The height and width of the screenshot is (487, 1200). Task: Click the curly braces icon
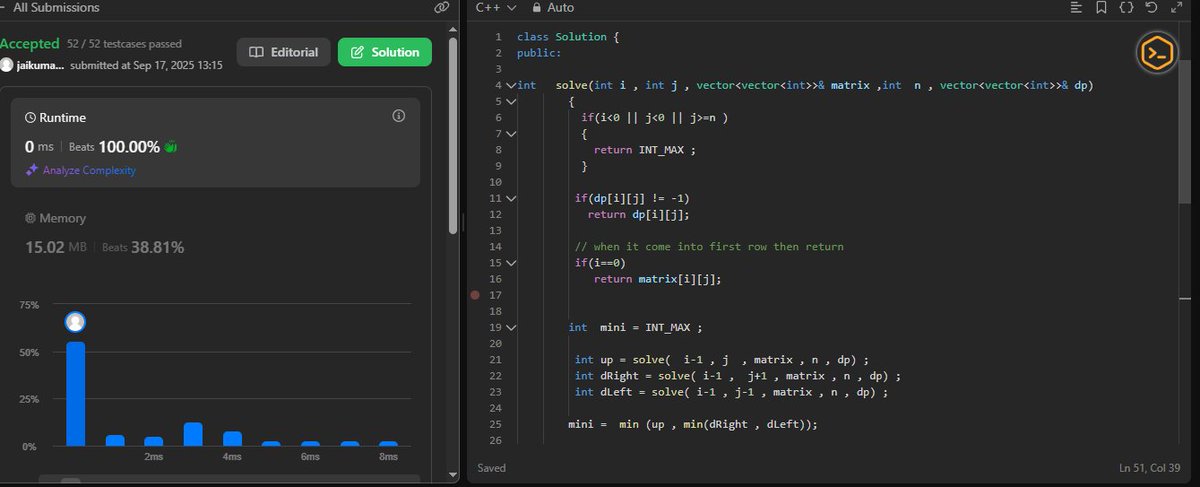click(1126, 7)
